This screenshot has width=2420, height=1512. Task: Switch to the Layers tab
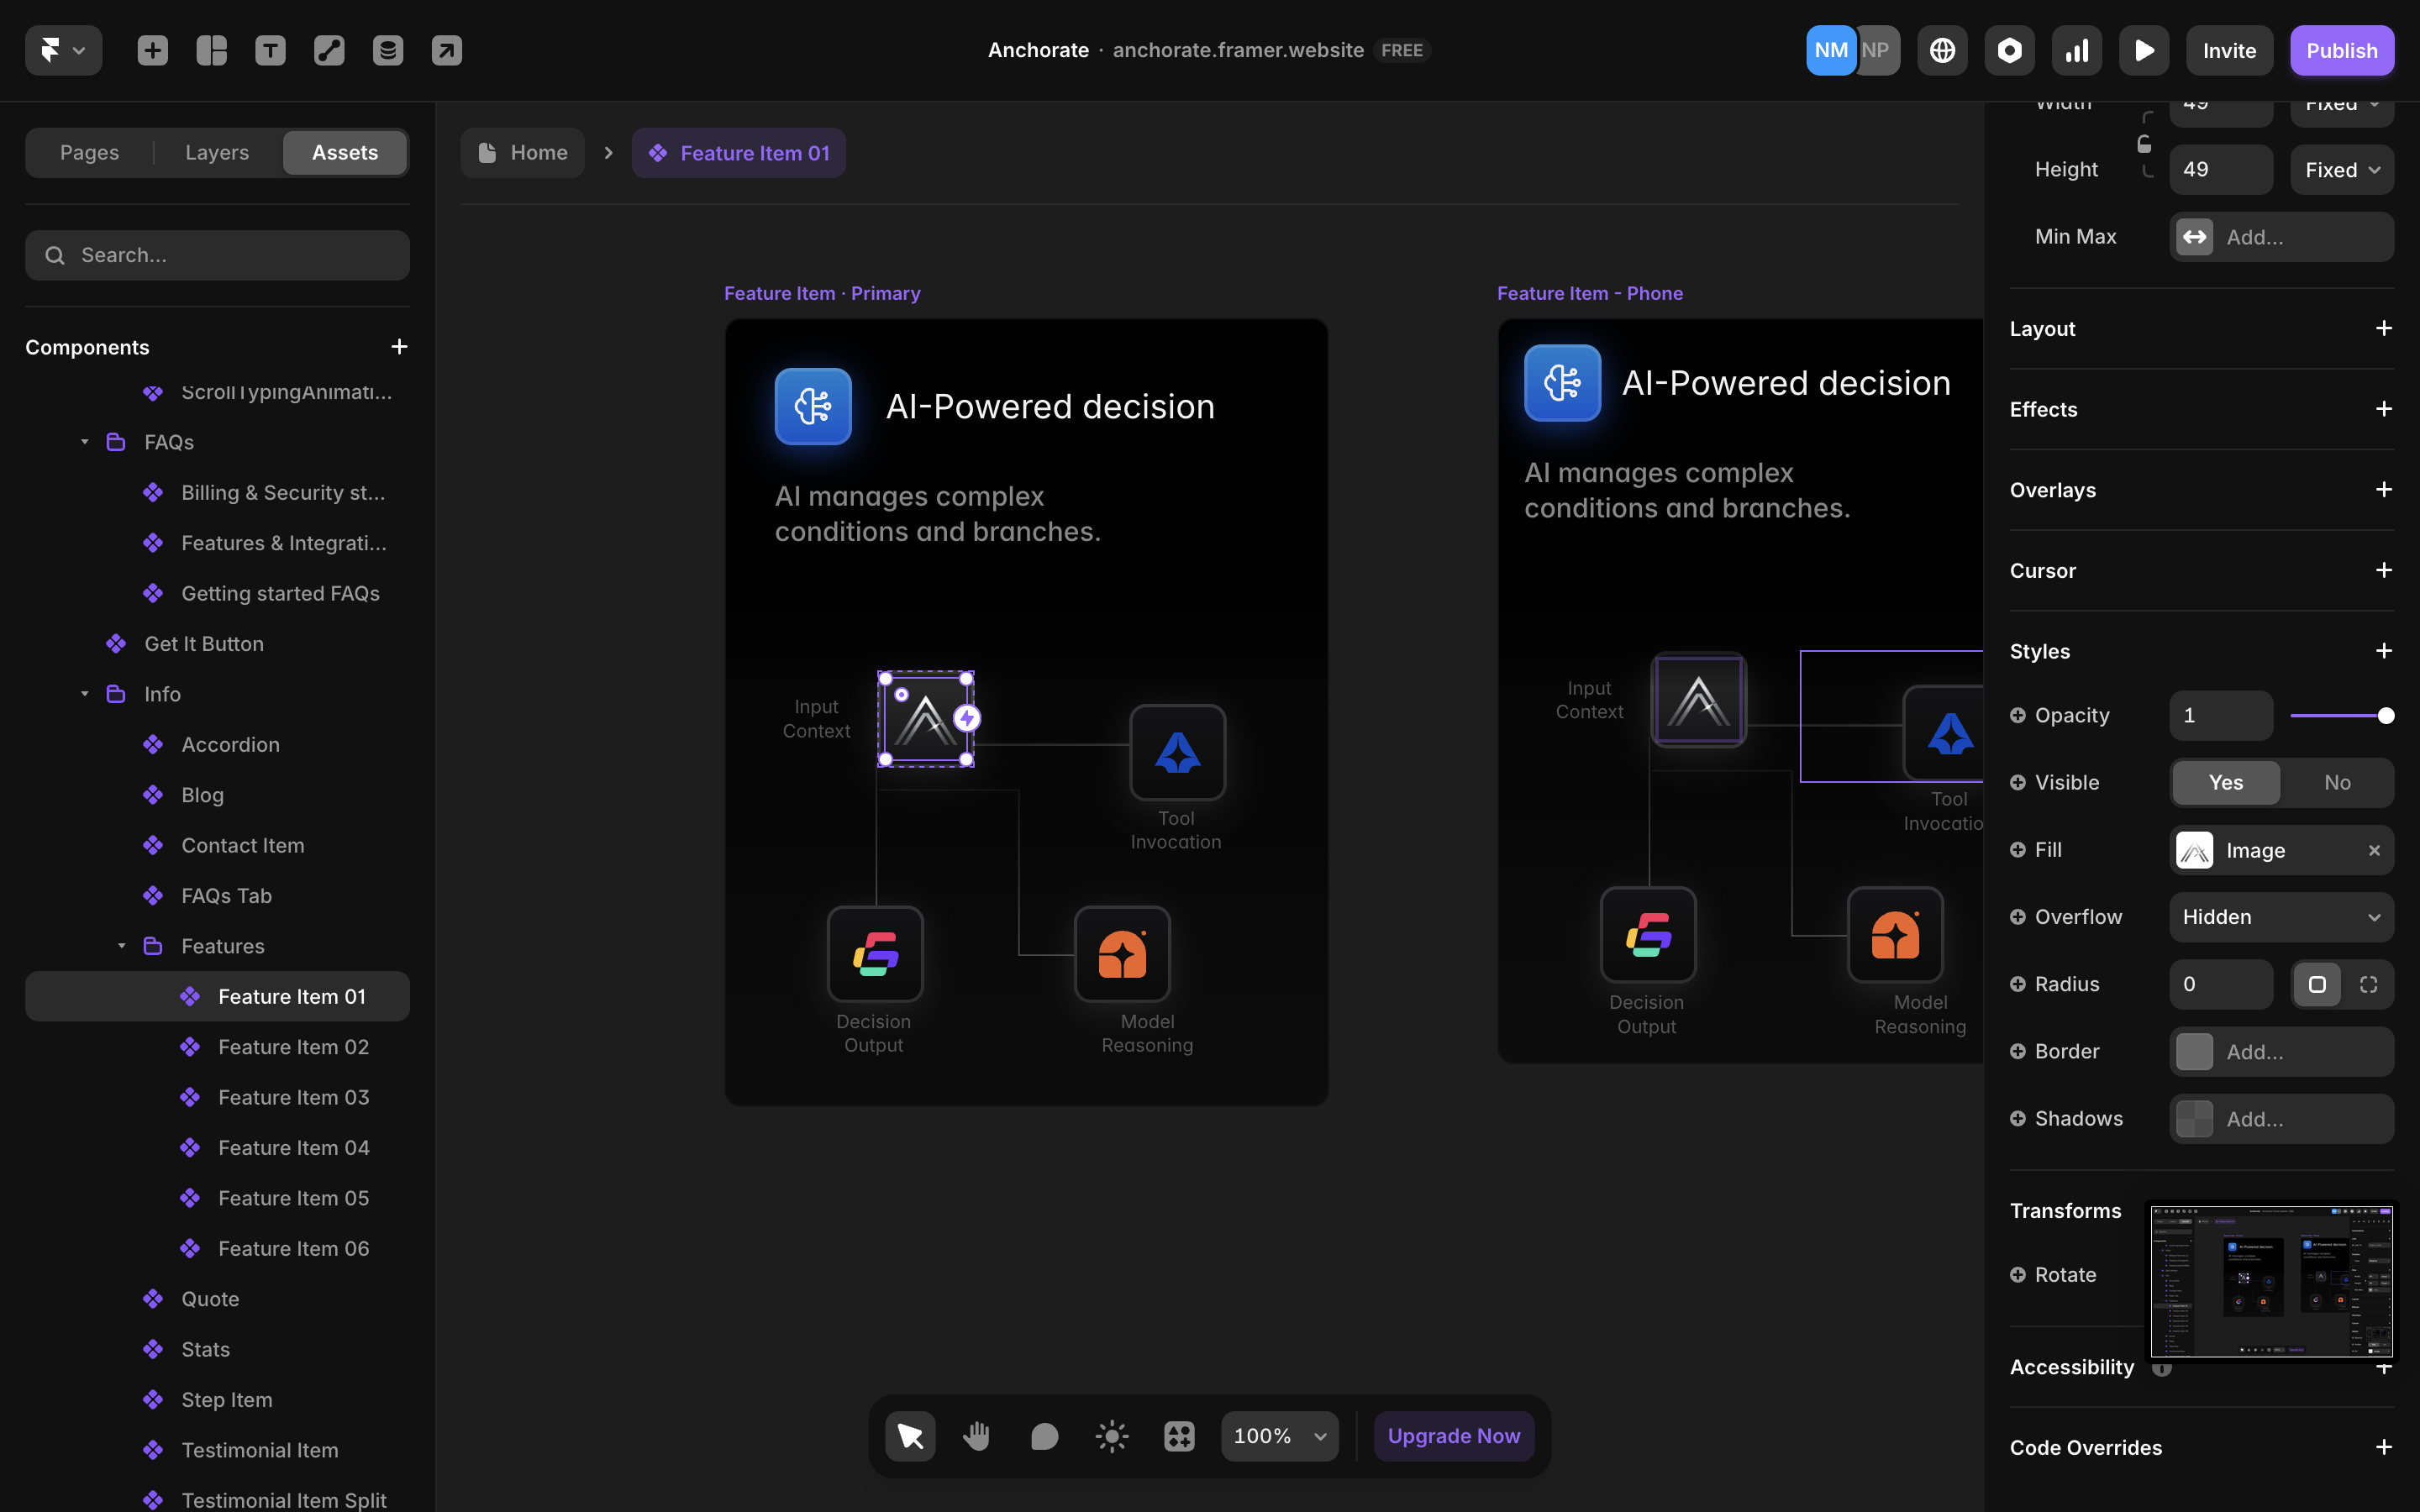(x=217, y=152)
